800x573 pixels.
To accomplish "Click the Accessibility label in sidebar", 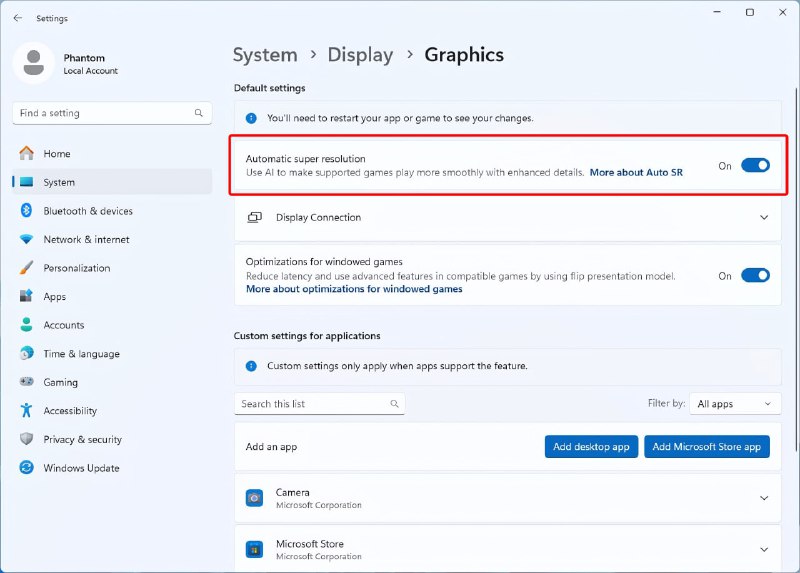I will point(70,411).
